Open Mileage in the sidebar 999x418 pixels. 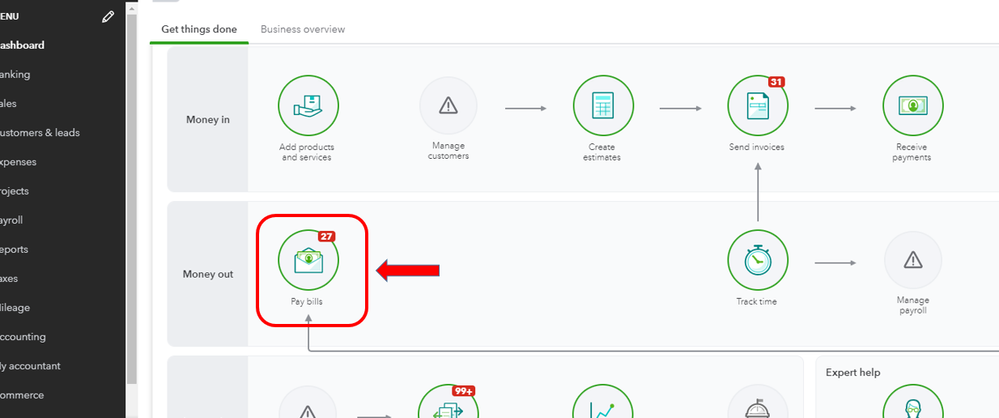[15, 308]
